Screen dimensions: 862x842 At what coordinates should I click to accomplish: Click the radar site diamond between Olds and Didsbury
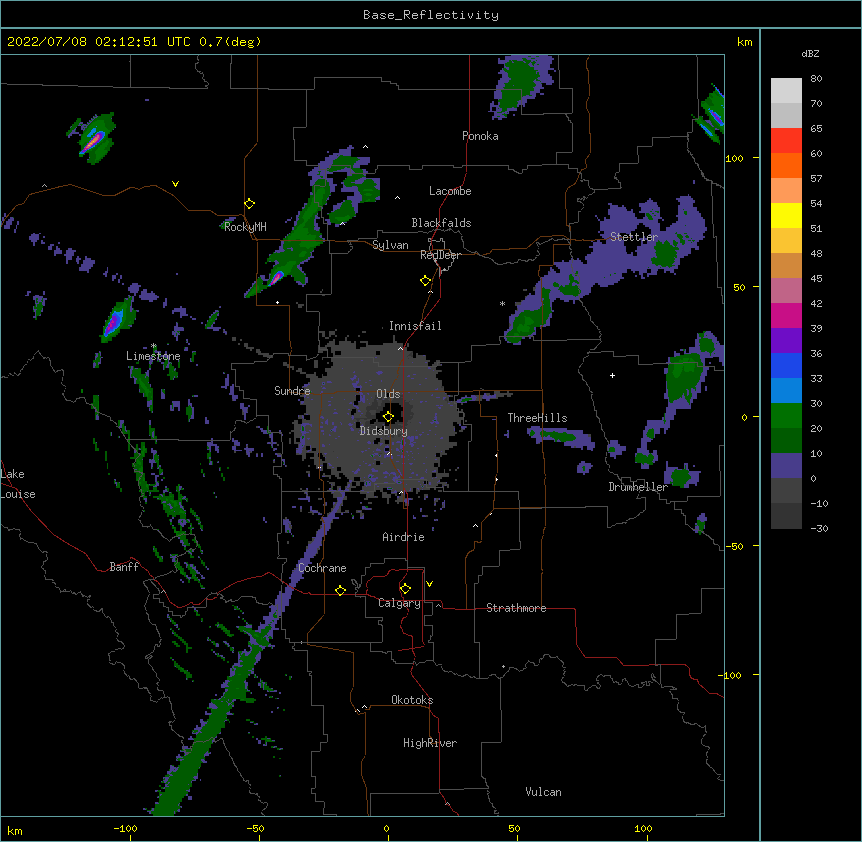click(x=389, y=417)
